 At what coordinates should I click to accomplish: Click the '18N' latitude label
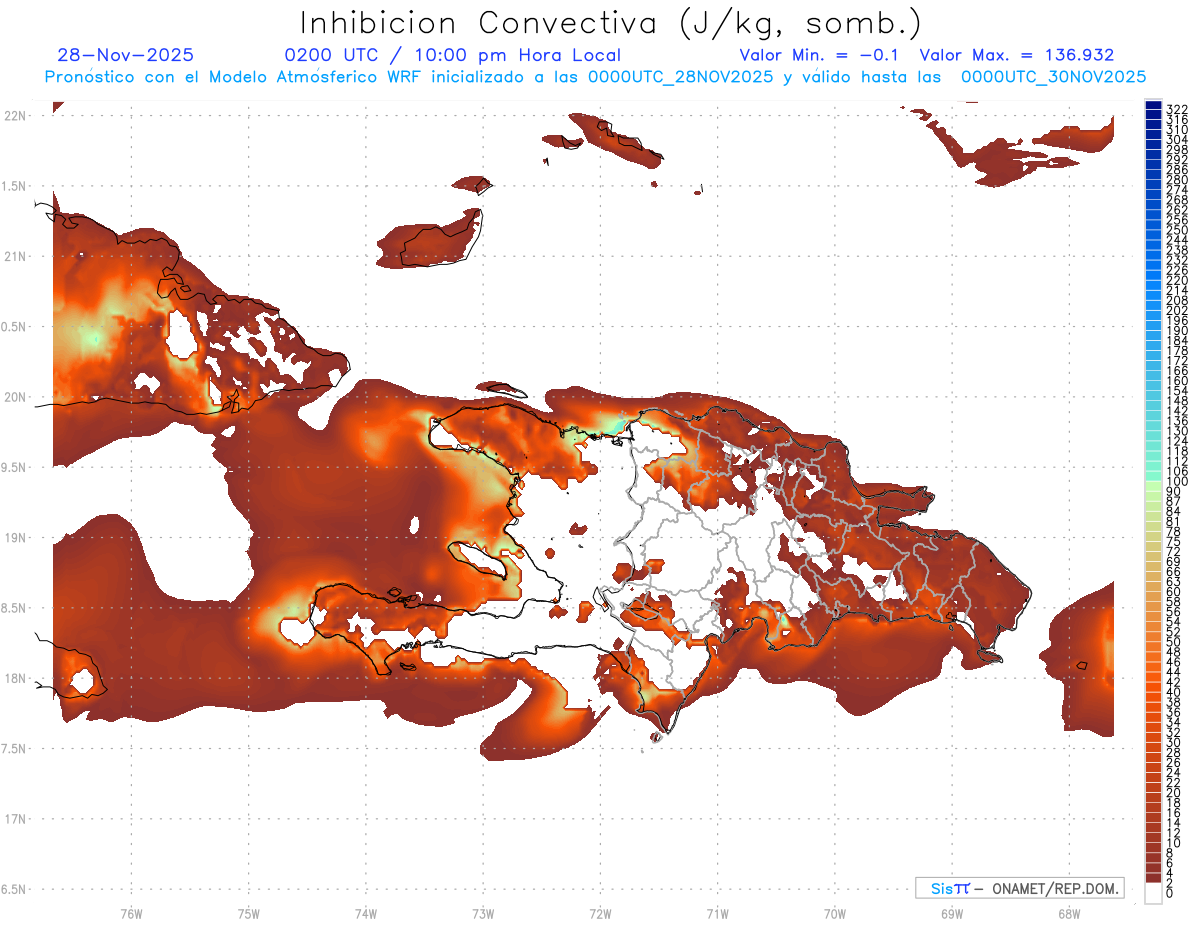(15, 678)
